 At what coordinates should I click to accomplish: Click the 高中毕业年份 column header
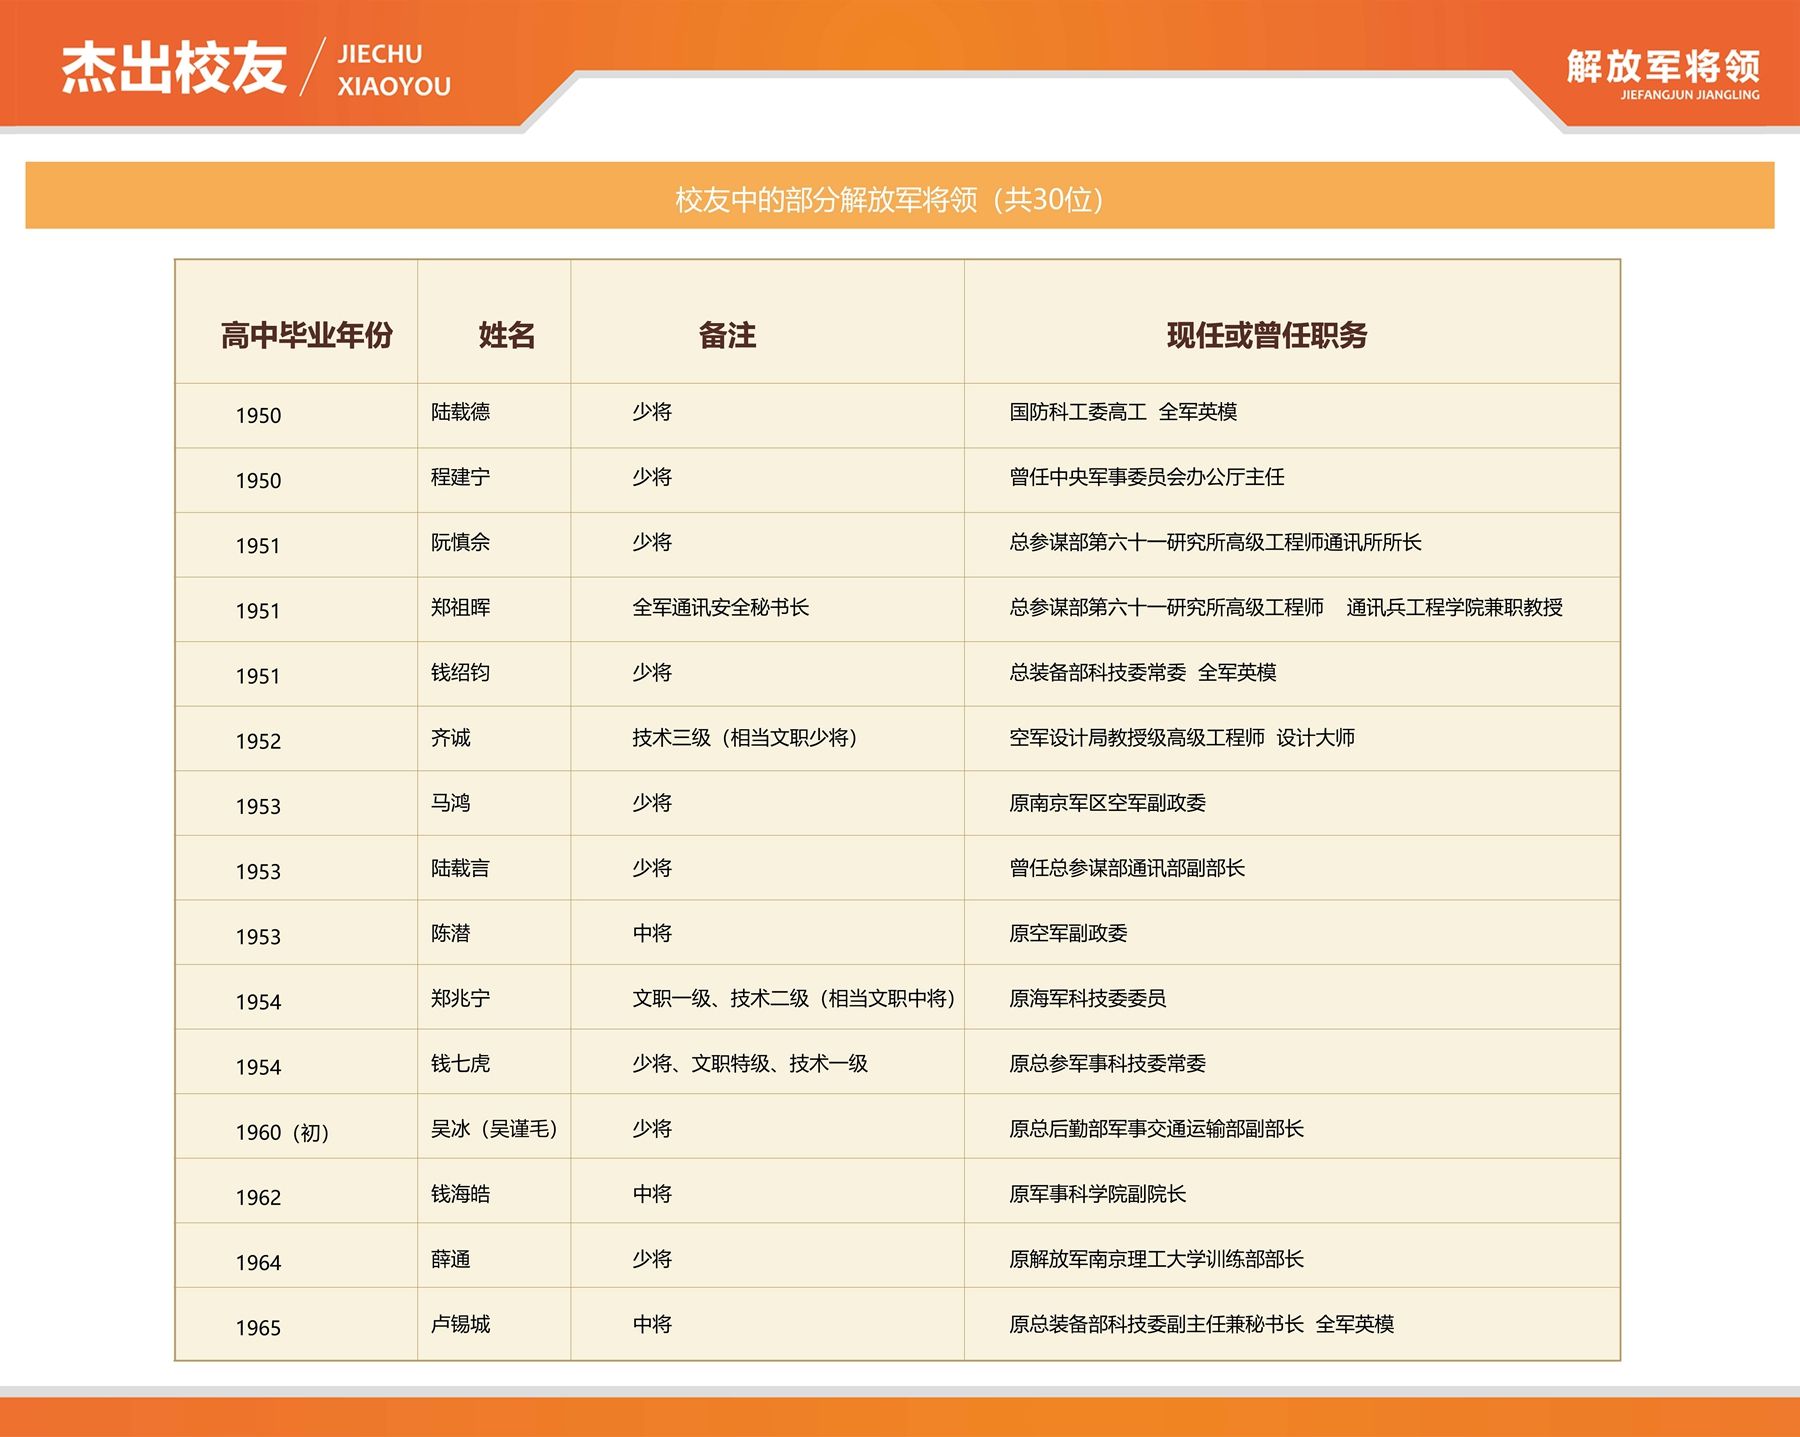[306, 335]
